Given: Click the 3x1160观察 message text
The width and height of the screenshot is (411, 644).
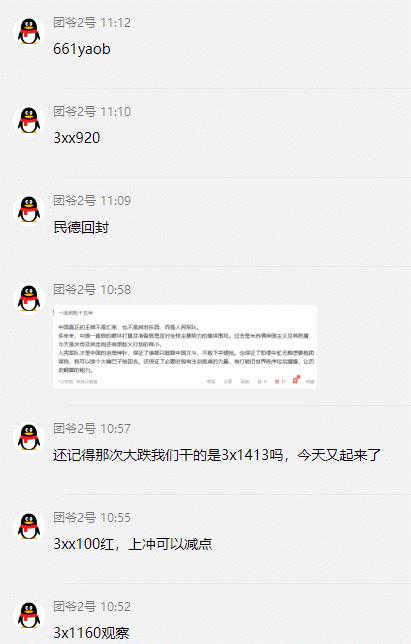Looking at the screenshot, I should click(91, 633).
